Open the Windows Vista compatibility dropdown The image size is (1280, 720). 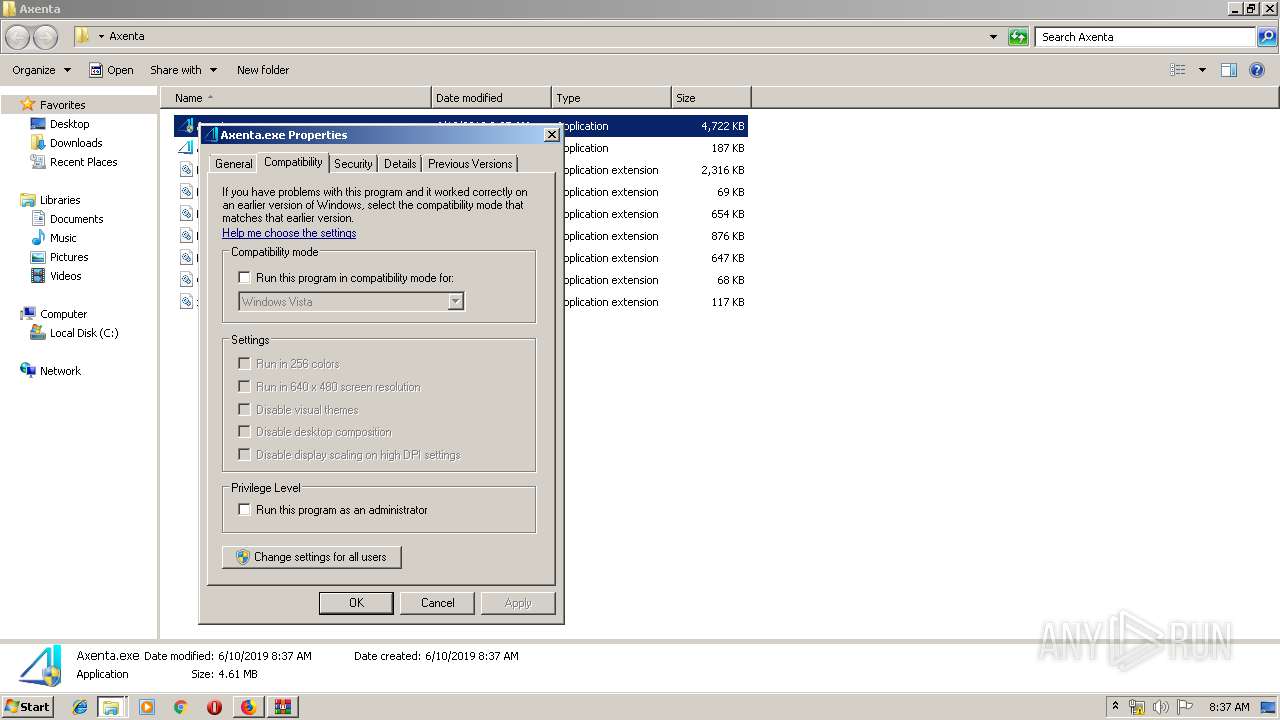click(351, 301)
